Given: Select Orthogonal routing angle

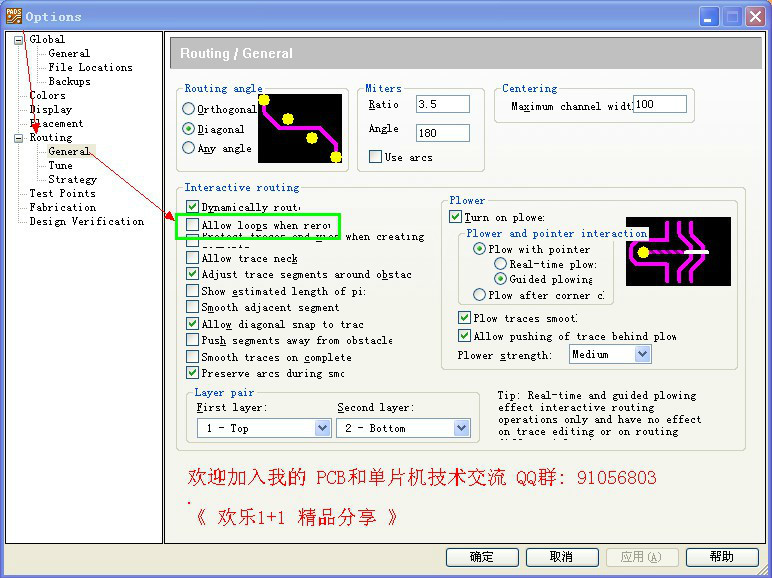Looking at the screenshot, I should coord(189,108).
